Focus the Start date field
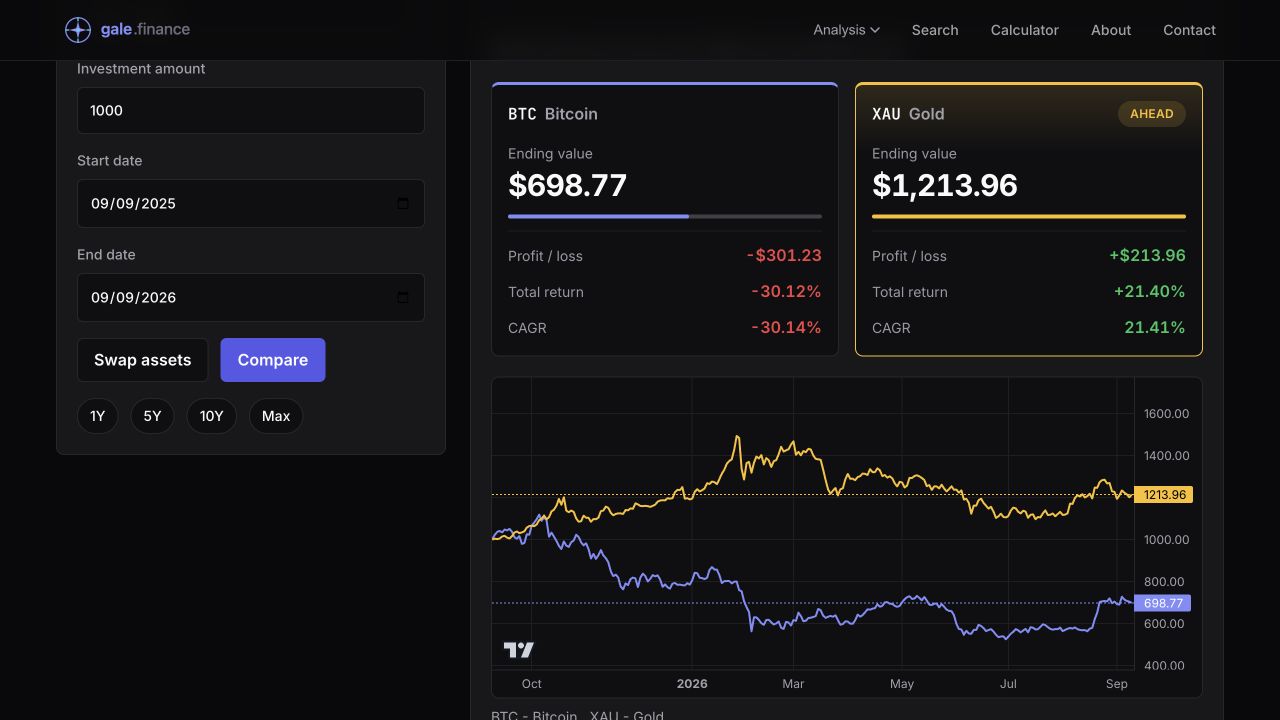1280x720 pixels. click(x=251, y=203)
